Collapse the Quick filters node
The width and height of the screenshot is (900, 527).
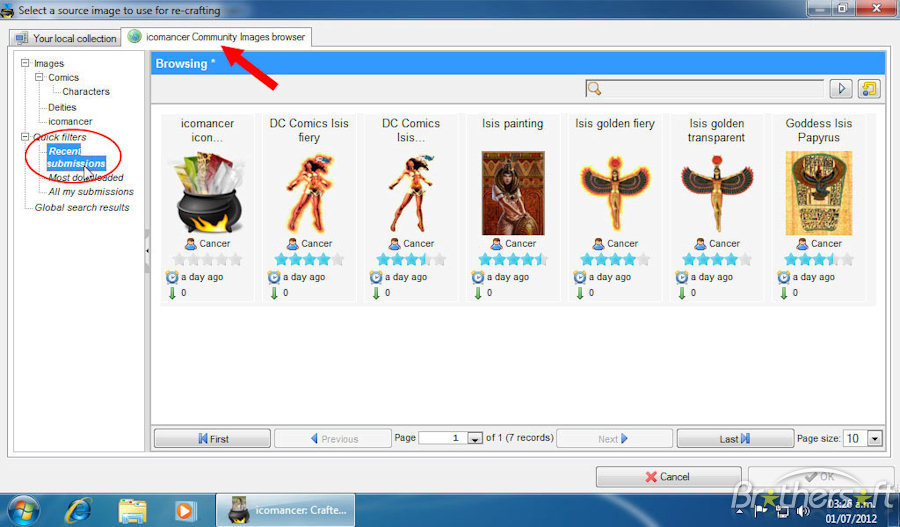[x=25, y=137]
